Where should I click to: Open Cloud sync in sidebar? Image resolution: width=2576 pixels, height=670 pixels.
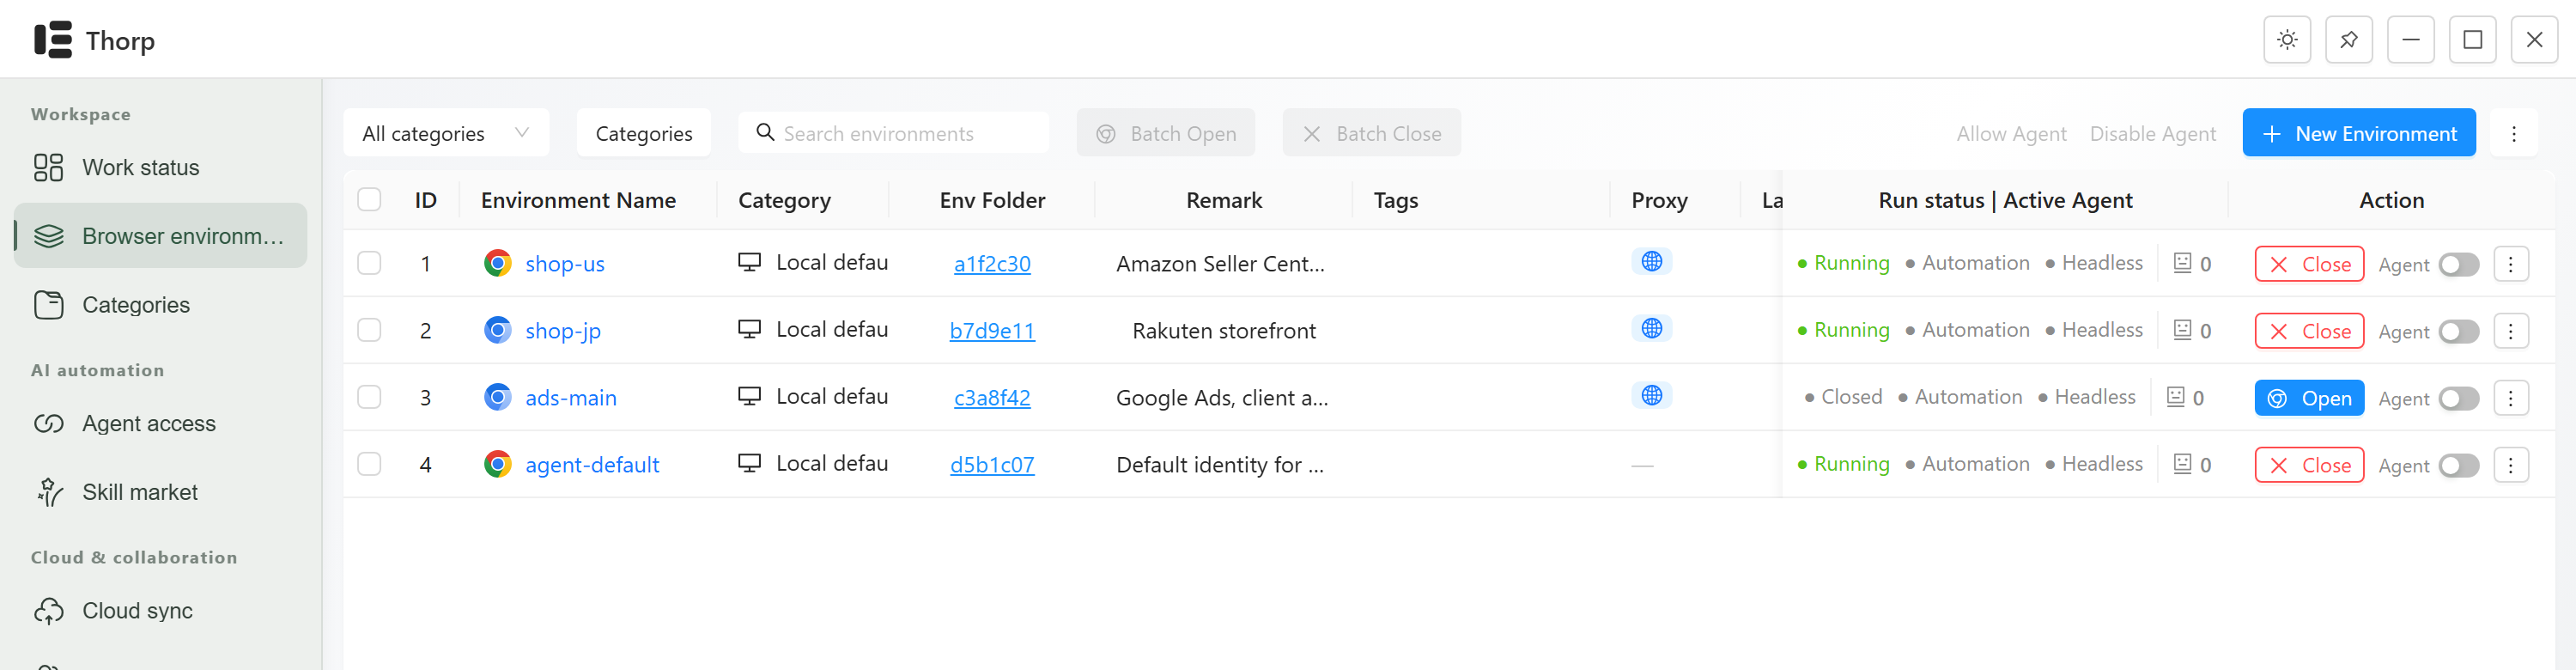coord(160,610)
